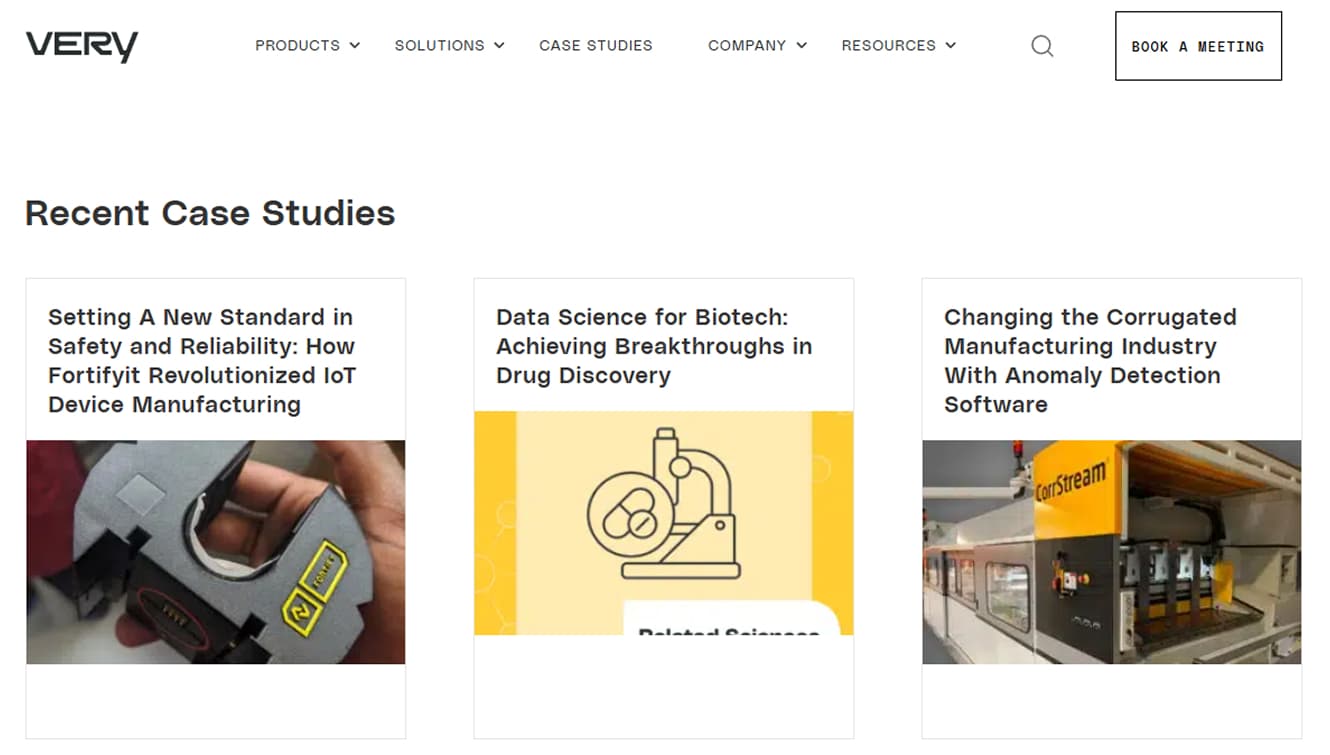Expand the Resources chevron arrow
1330x755 pixels.
951,46
